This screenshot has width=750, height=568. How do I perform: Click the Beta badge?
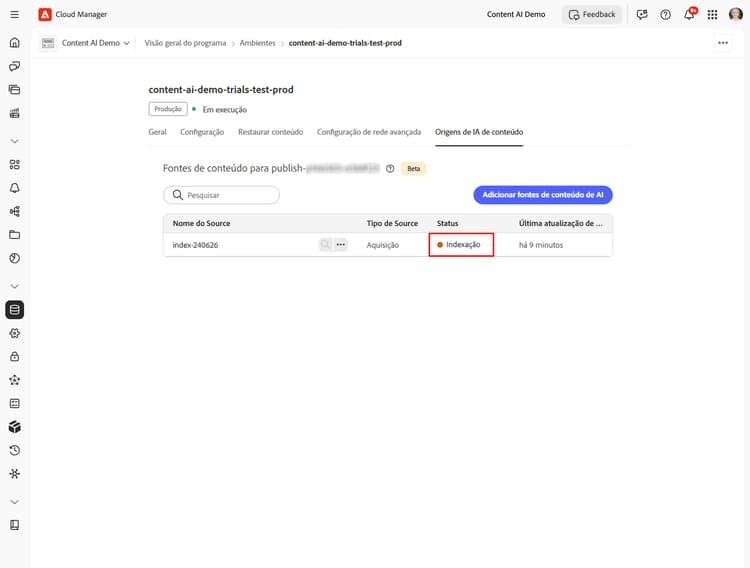tap(413, 168)
